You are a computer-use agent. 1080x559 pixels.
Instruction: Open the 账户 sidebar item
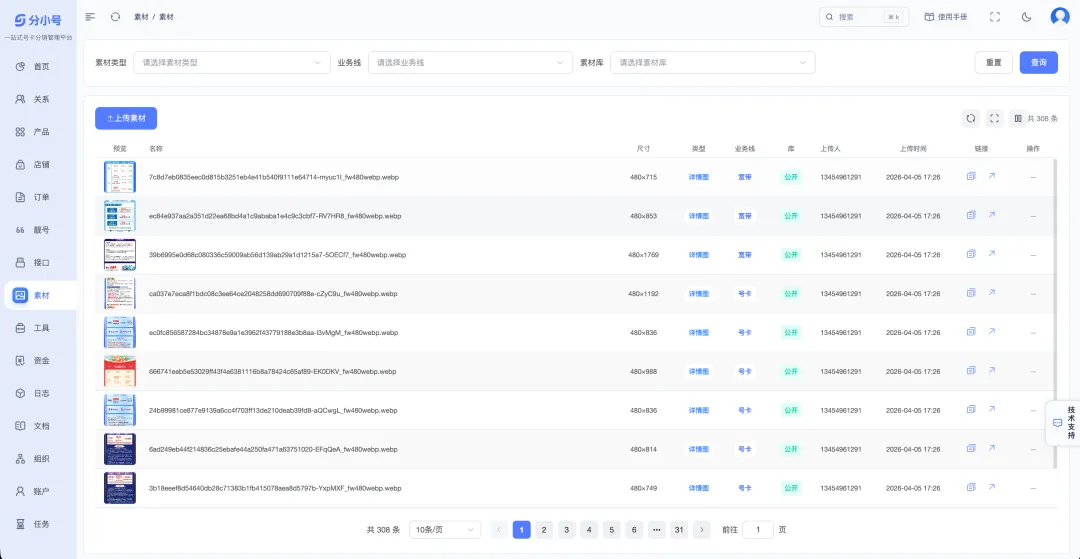39,492
